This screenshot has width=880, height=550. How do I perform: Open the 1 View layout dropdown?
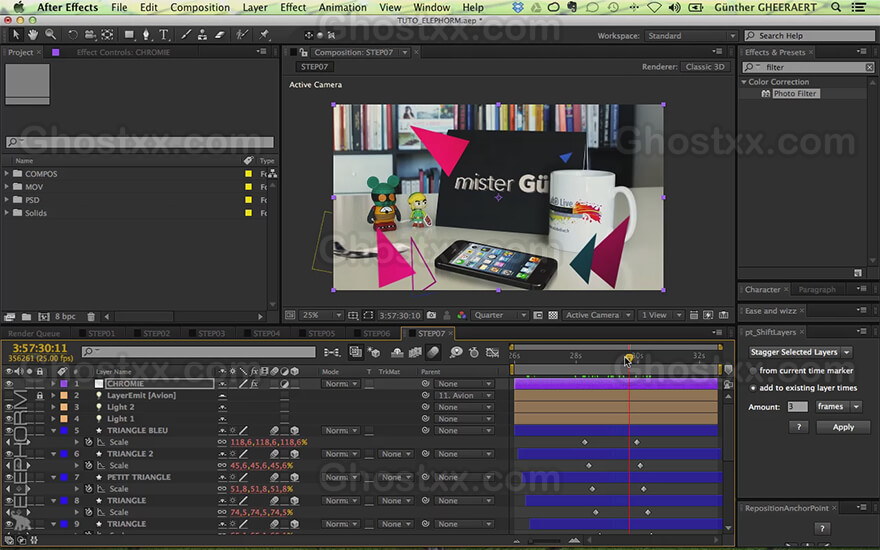(661, 315)
